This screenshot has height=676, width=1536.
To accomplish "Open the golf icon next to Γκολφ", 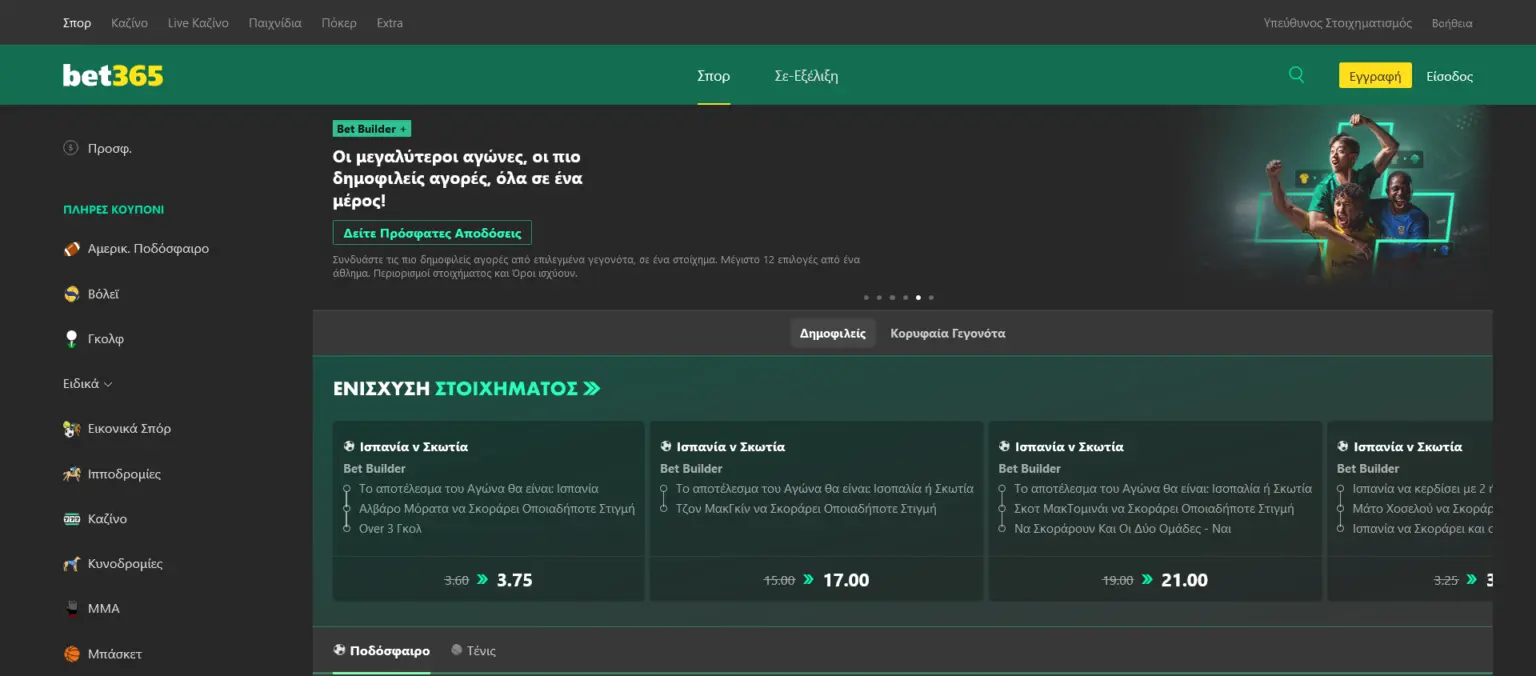I will click(71, 339).
